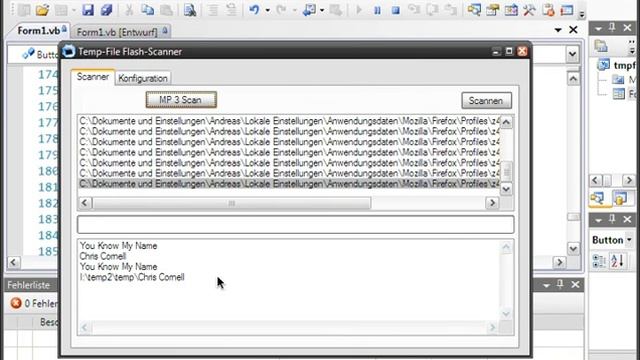Image resolution: width=640 pixels, height=360 pixels.
Task: Click the file list horizontal scrollbar thumb
Action: click(232, 203)
